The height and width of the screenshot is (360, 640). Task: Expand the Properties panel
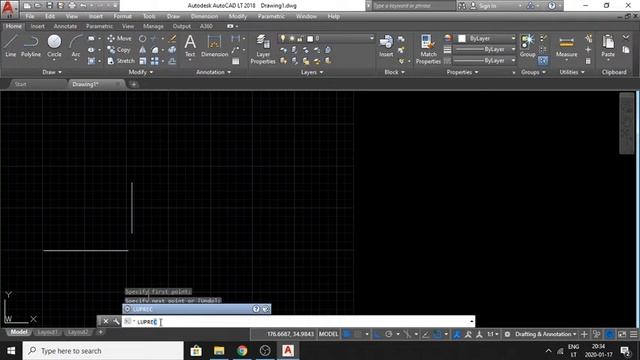462,72
